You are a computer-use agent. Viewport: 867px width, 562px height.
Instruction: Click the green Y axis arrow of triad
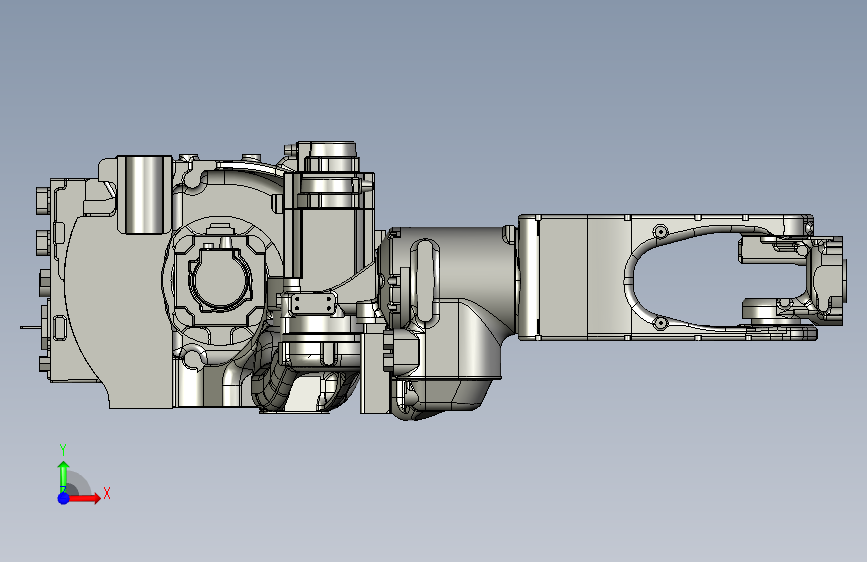pyautogui.click(x=64, y=475)
